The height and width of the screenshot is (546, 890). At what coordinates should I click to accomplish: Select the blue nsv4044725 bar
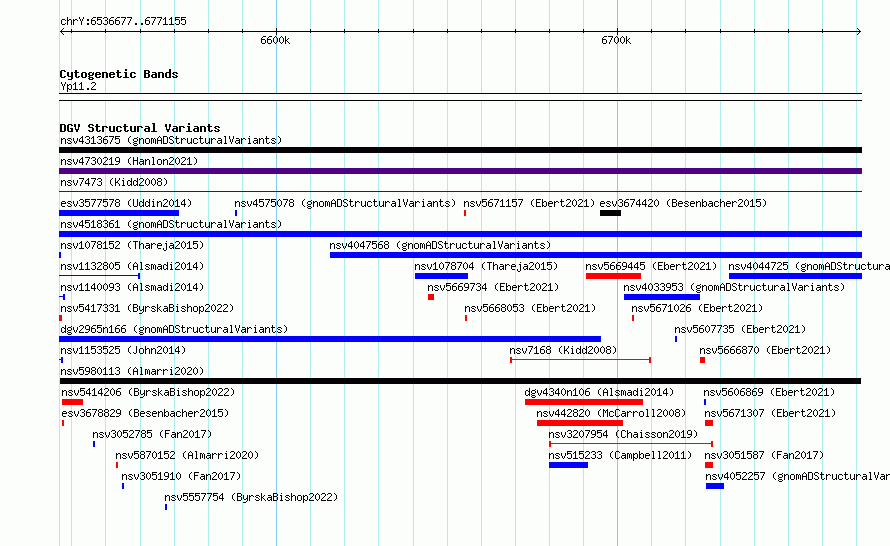coord(795,276)
